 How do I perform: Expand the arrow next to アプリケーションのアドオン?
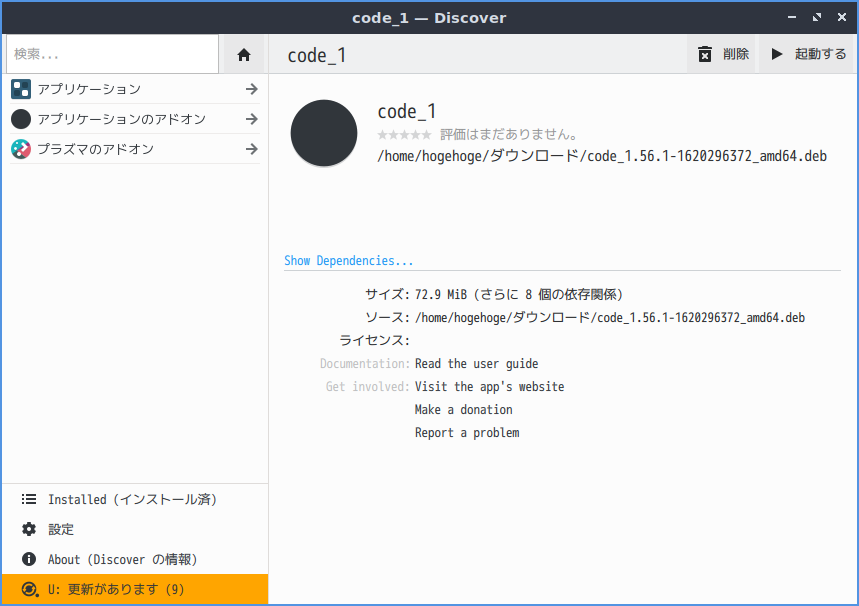coord(251,119)
